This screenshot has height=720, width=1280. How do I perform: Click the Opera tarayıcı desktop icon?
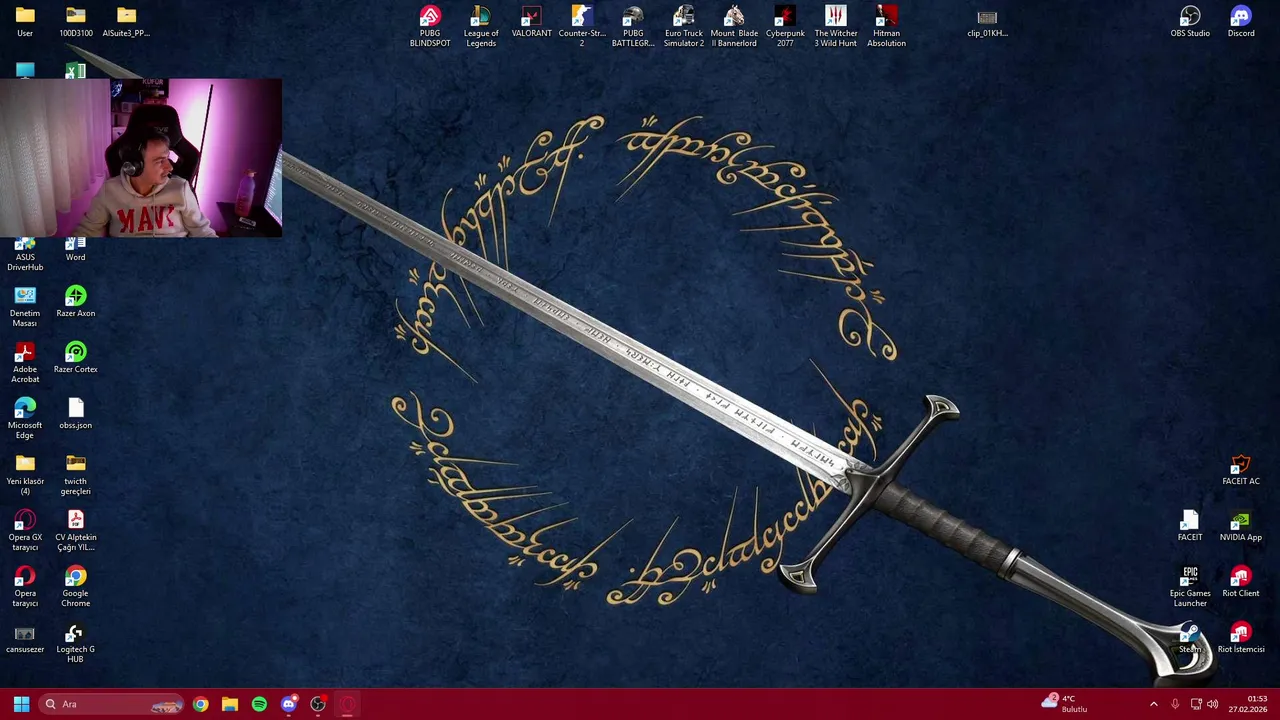(x=25, y=586)
